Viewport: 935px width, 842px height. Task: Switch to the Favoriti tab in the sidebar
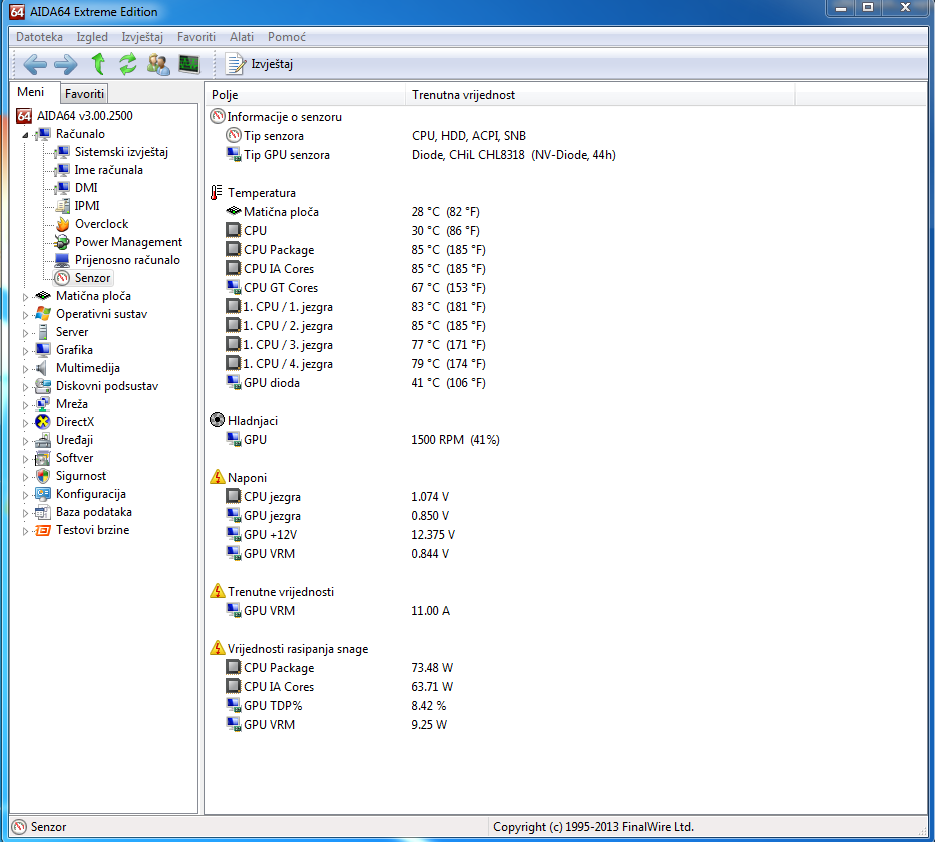point(84,94)
